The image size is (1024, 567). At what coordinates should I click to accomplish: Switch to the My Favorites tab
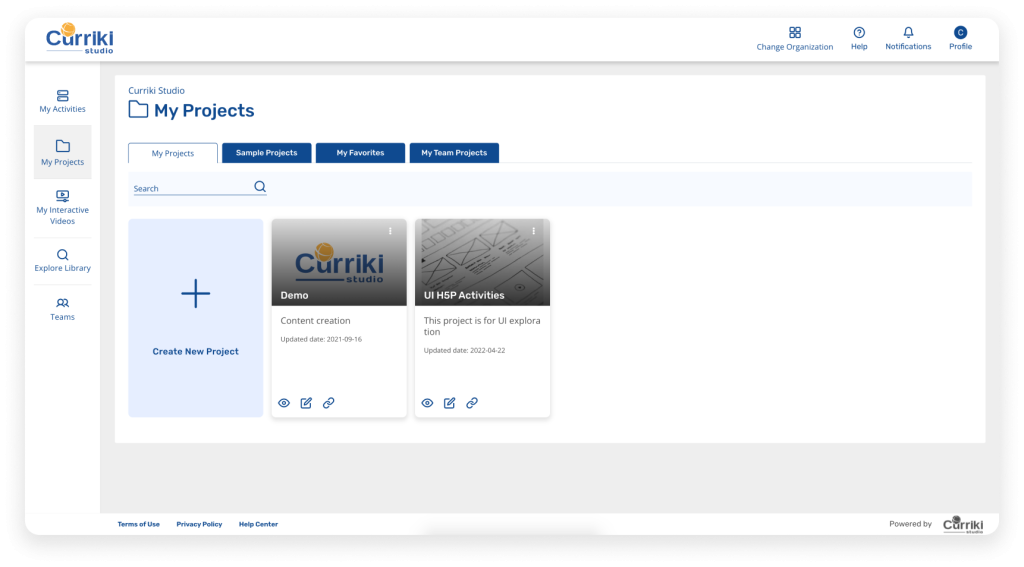click(360, 153)
